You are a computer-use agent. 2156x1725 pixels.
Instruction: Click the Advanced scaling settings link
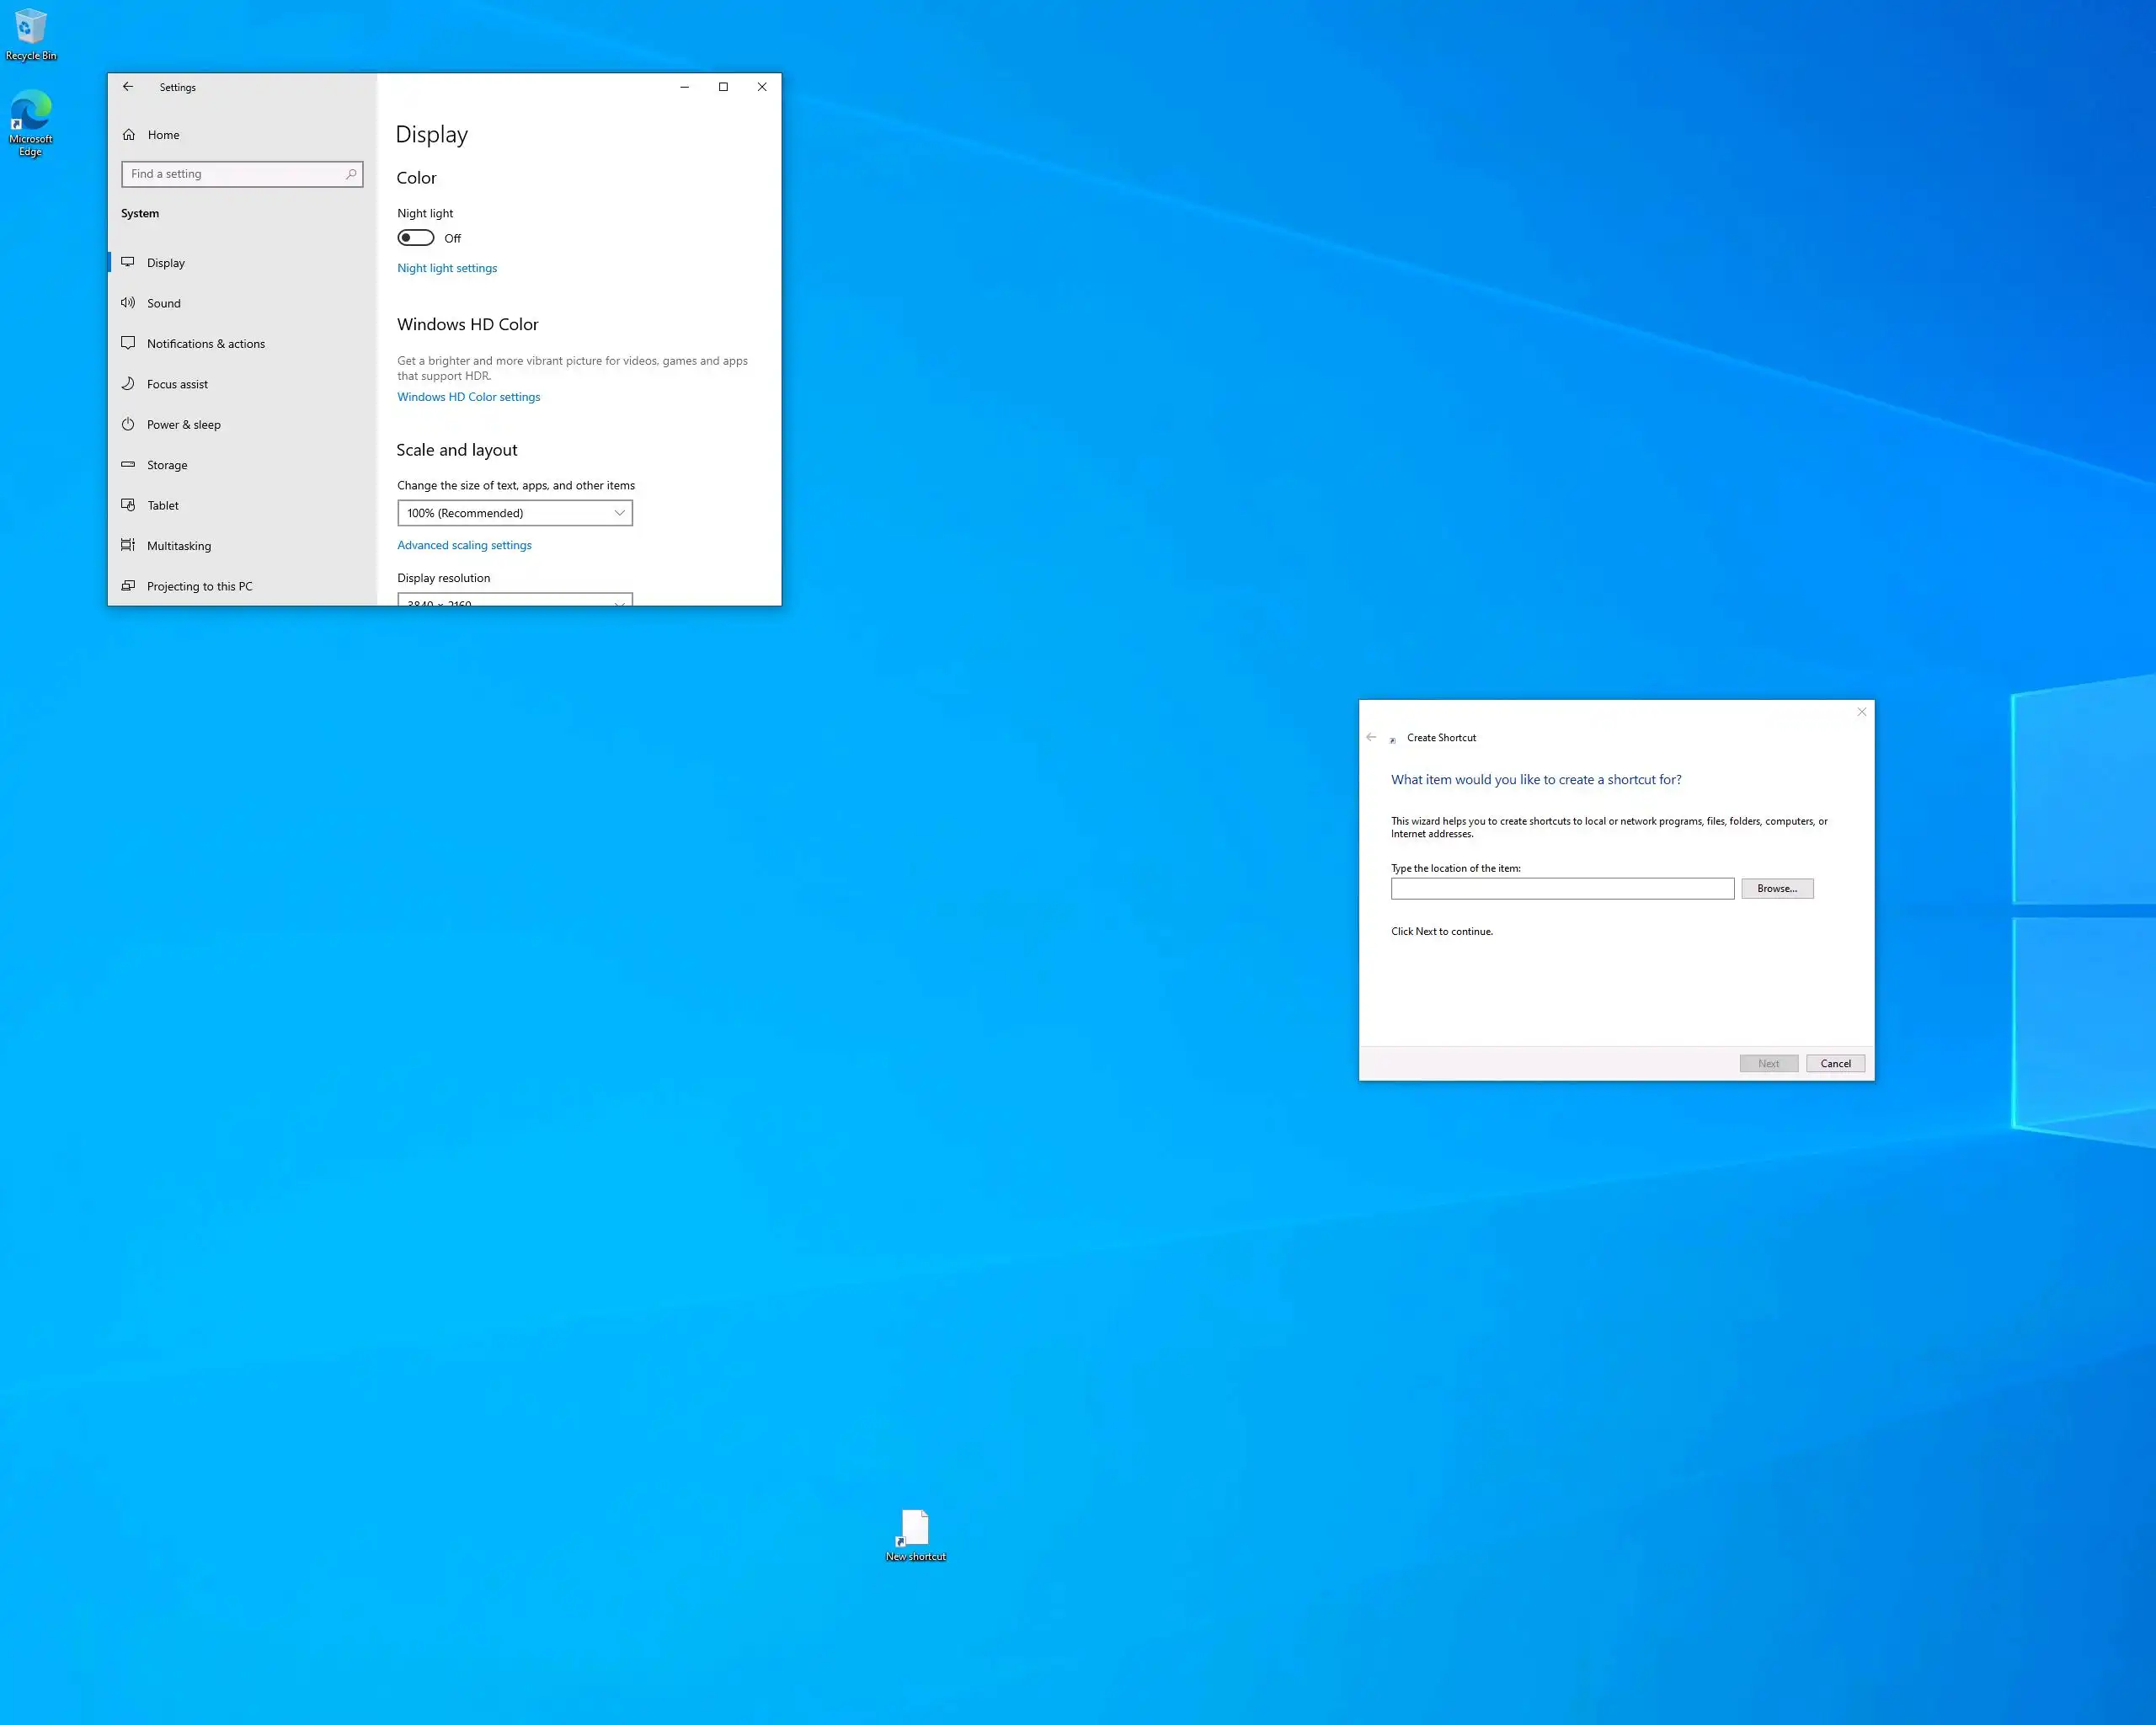click(x=464, y=545)
